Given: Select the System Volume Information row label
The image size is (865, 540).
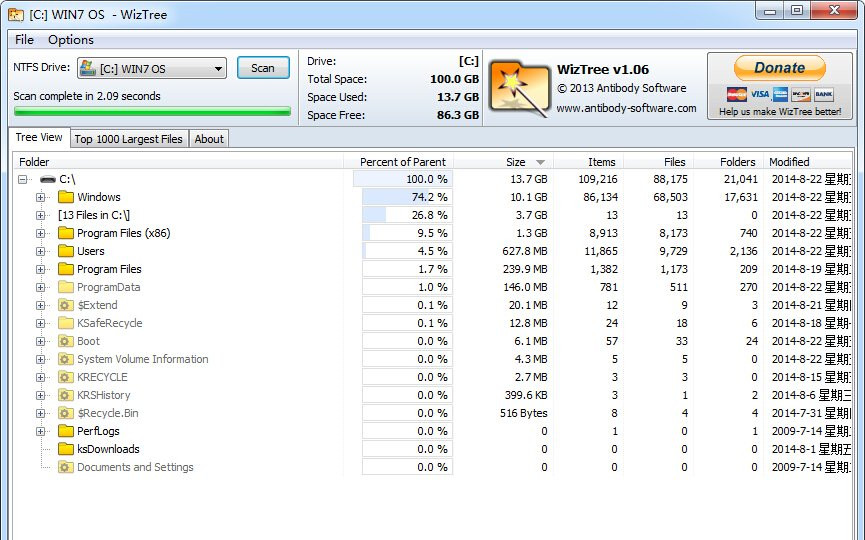Looking at the screenshot, I should (x=143, y=359).
